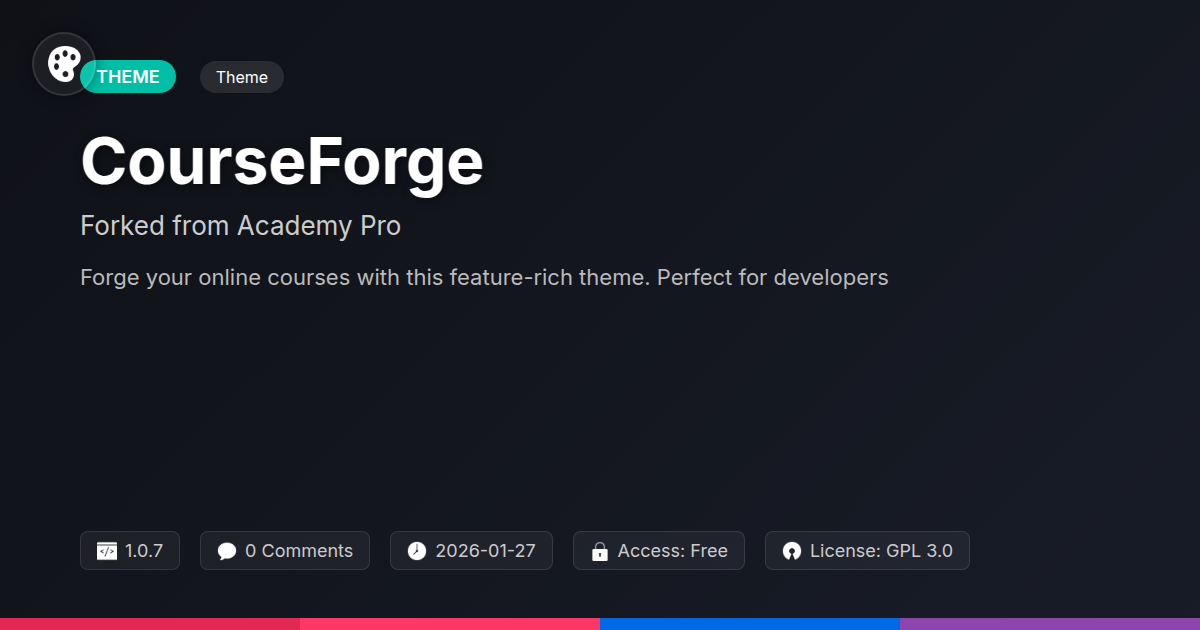Click the comments speech bubble icon
1200x630 pixels.
tap(227, 551)
